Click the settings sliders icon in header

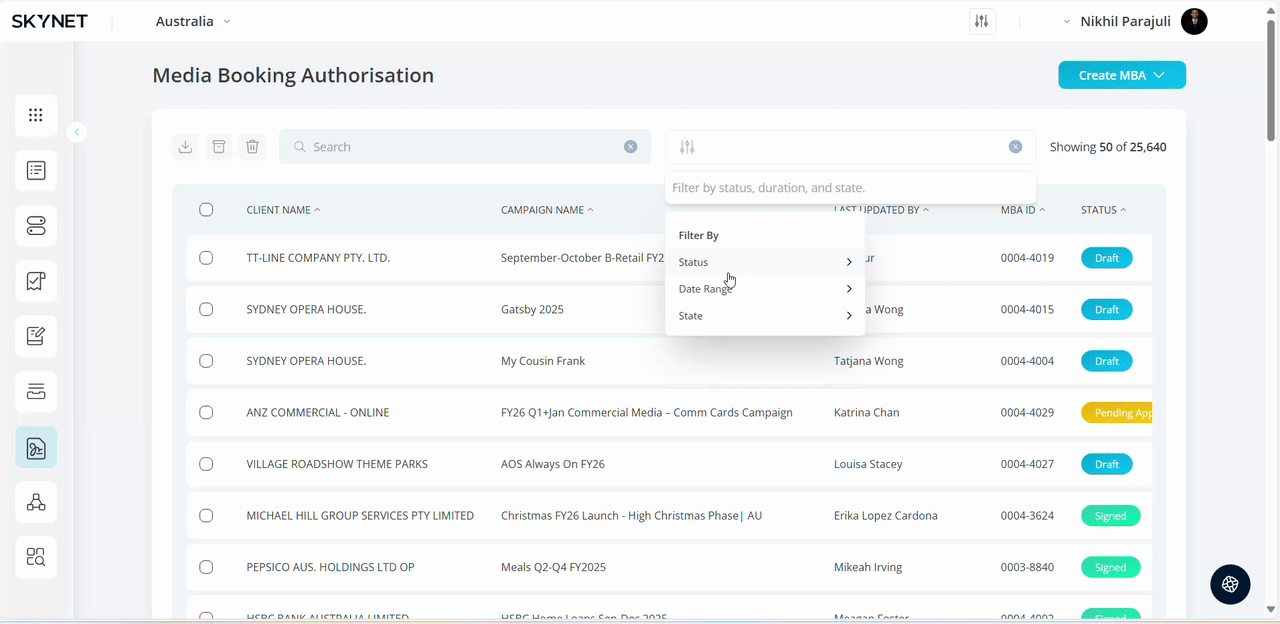(x=982, y=22)
